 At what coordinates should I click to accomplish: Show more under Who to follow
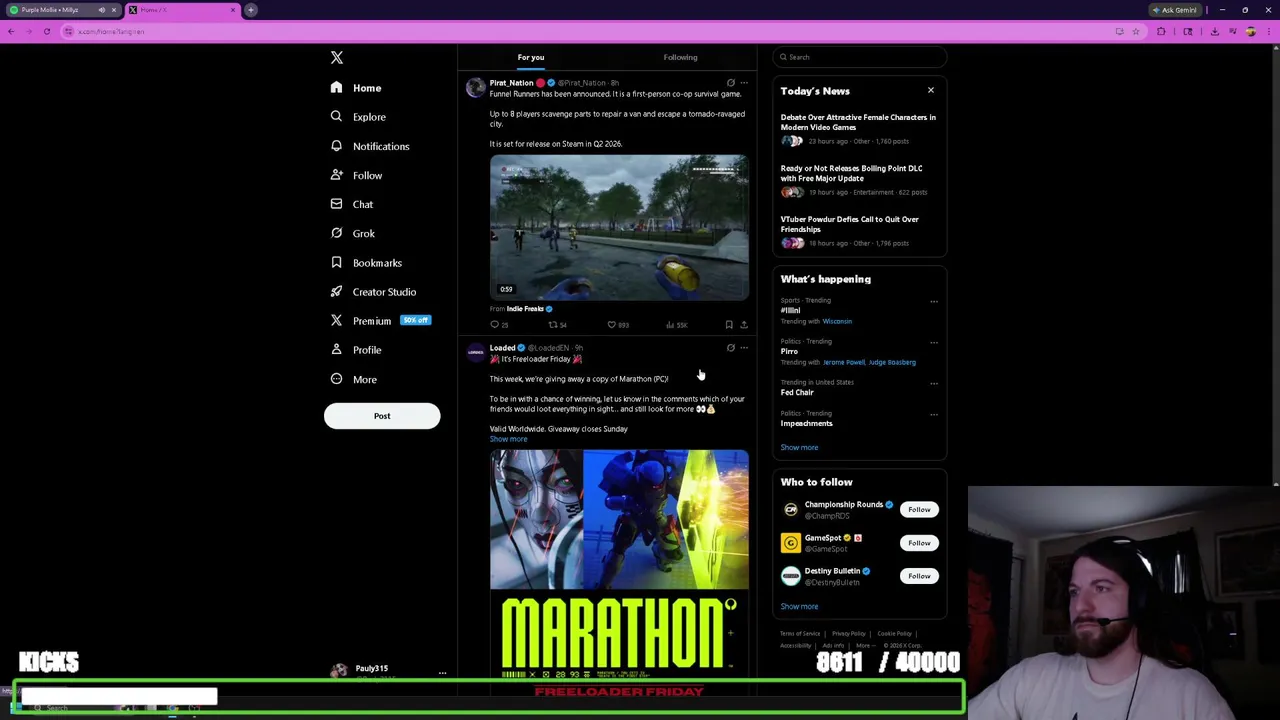point(799,607)
